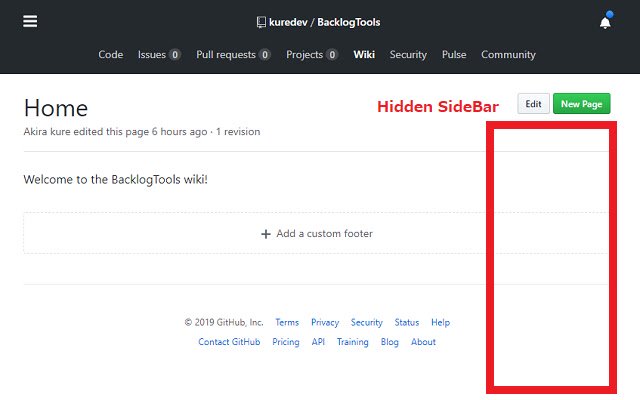Click the plus icon of custom footer
Screen dimensions: 640x400
pyautogui.click(x=266, y=234)
